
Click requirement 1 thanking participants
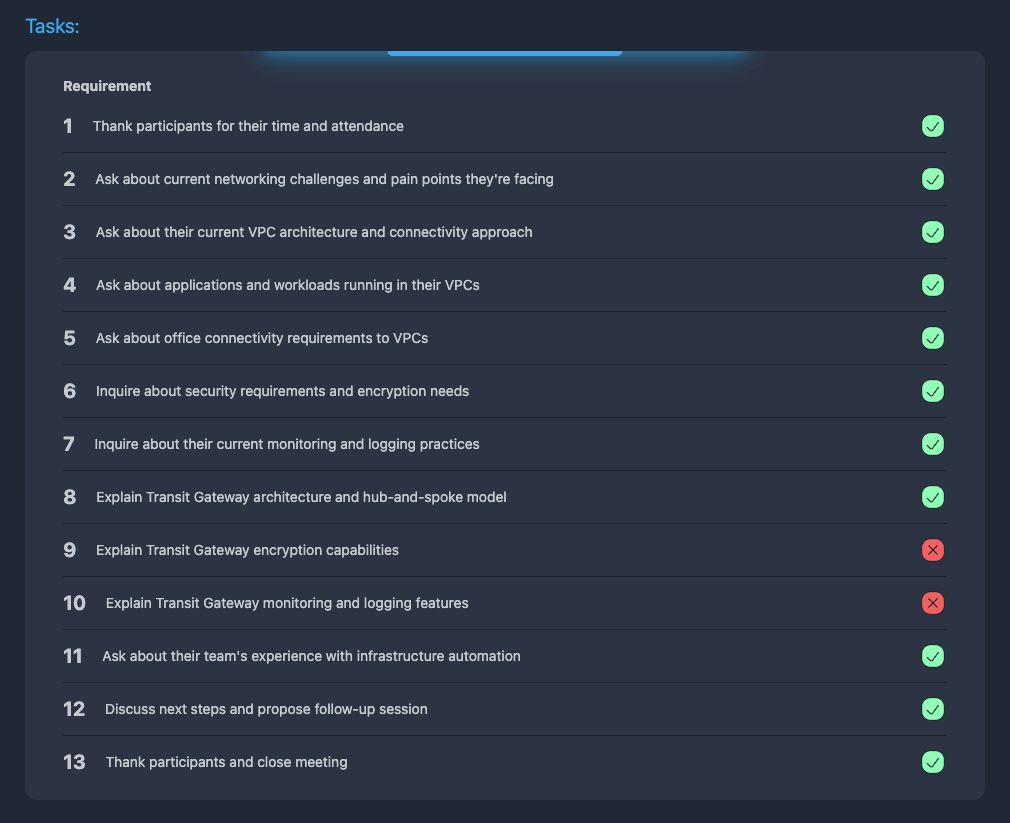tap(248, 126)
